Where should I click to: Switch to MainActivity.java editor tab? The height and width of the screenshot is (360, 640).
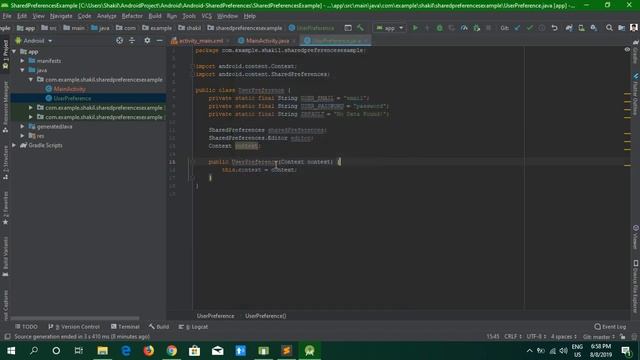[267, 41]
